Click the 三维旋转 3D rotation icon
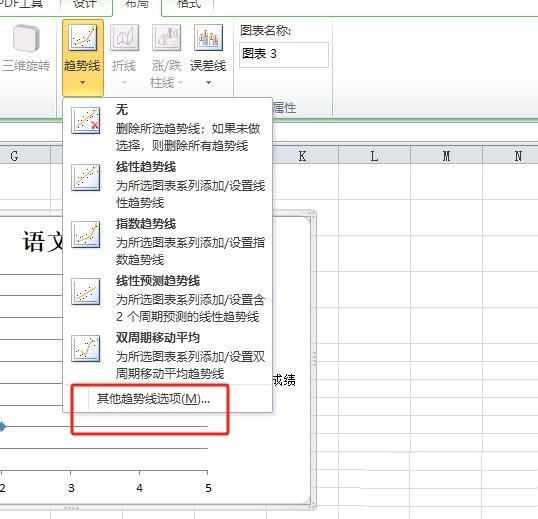Screen dimensions: 538x519 (26, 38)
